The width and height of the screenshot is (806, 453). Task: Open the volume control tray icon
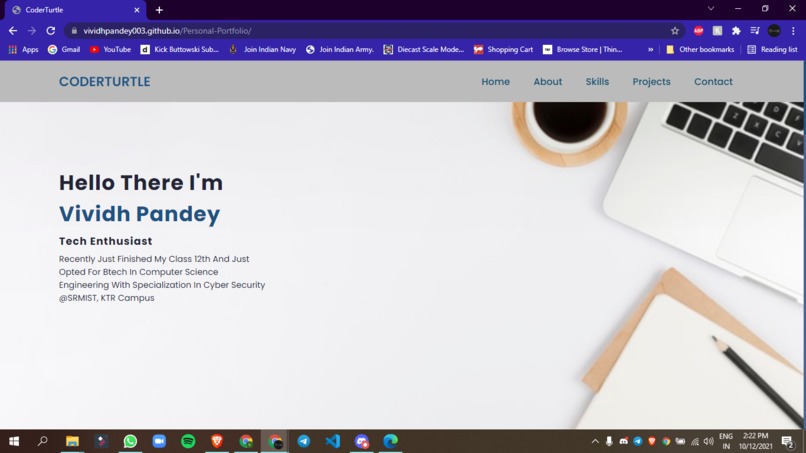tap(709, 441)
